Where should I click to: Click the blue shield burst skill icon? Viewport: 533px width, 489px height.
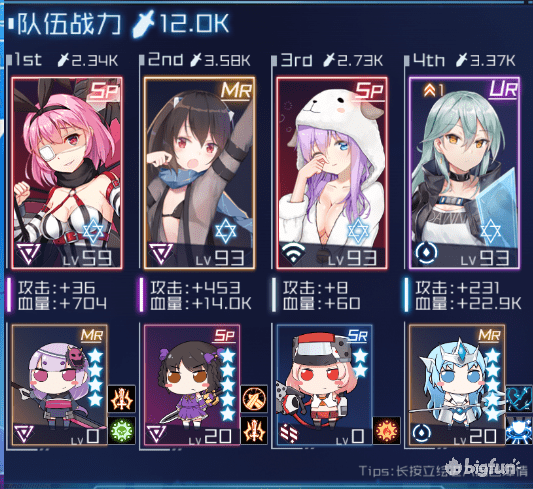519,431
